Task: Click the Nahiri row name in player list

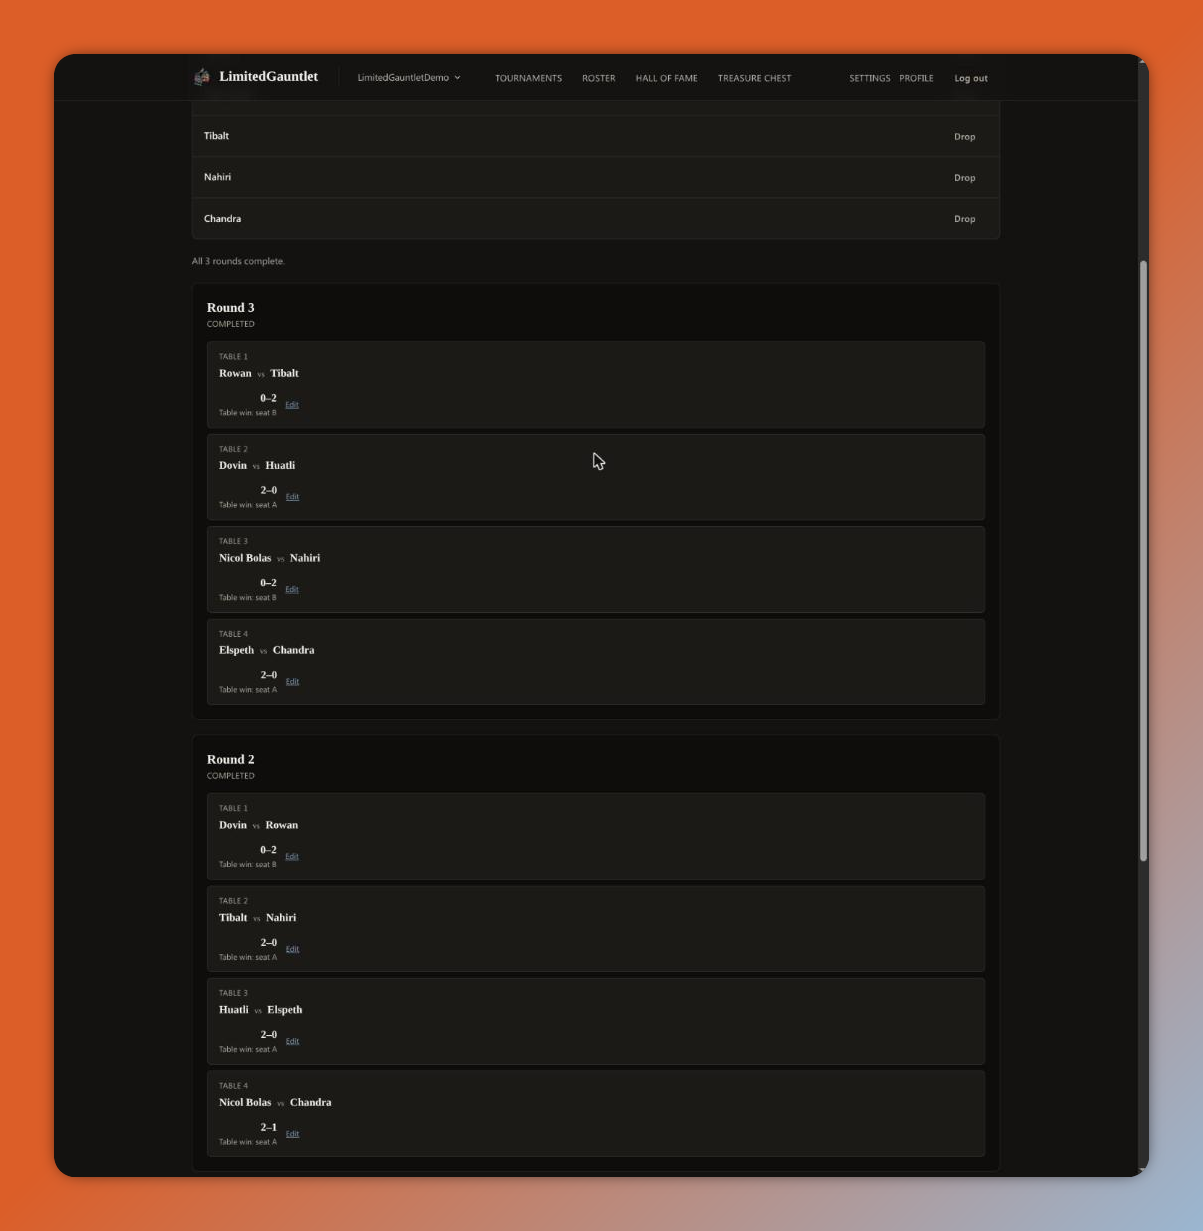Action: click(x=217, y=177)
